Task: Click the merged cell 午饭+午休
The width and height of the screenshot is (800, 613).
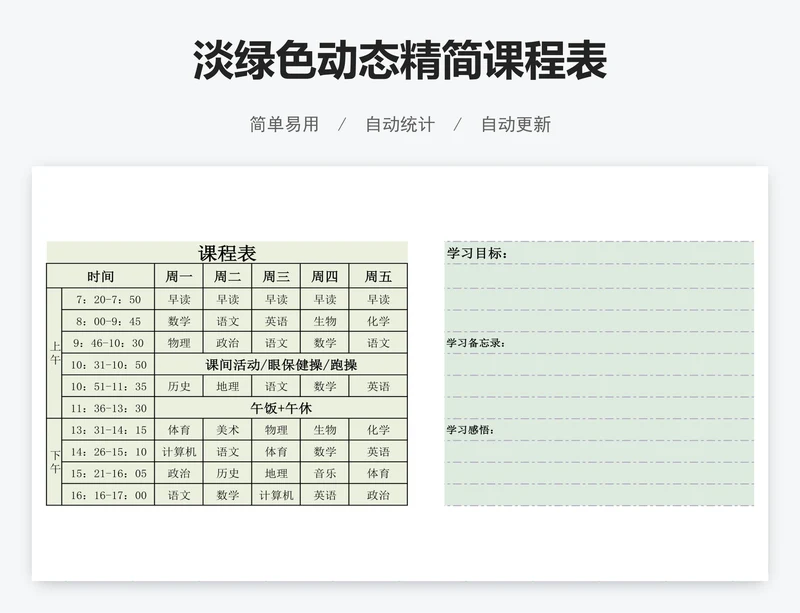Action: [x=281, y=408]
